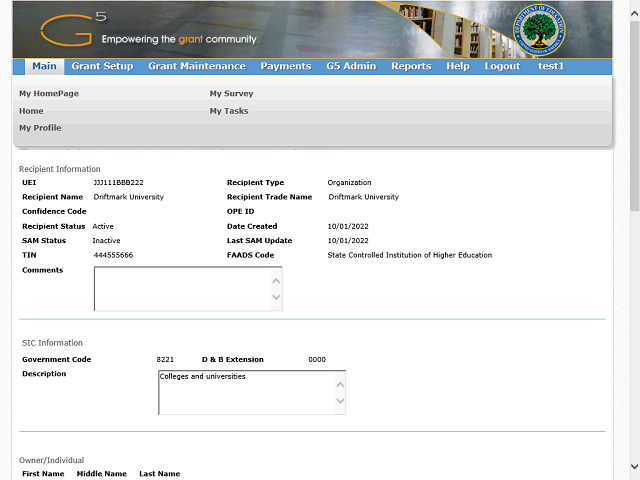Click the Description box scroll-up arrow
The height and width of the screenshot is (480, 640).
click(x=340, y=384)
